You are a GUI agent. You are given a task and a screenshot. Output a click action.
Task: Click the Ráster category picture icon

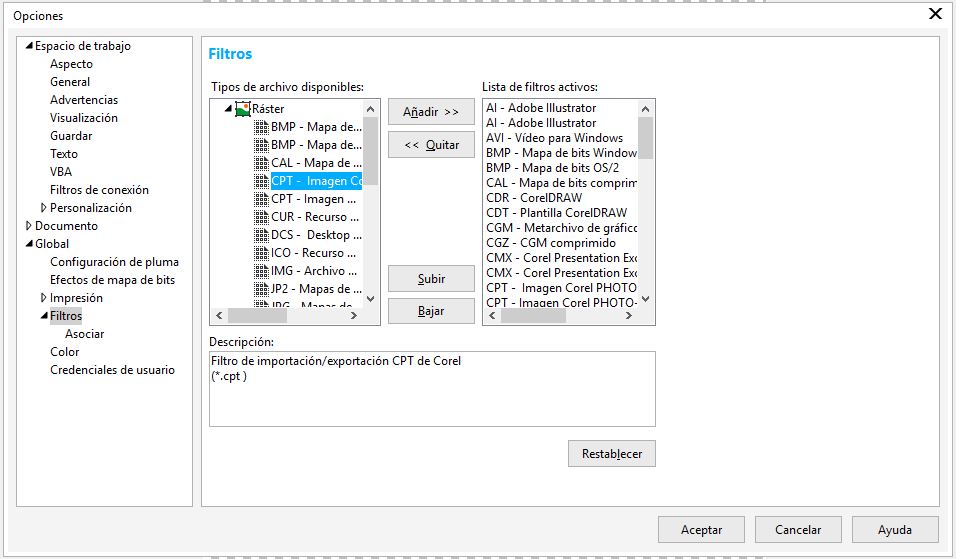click(x=243, y=109)
